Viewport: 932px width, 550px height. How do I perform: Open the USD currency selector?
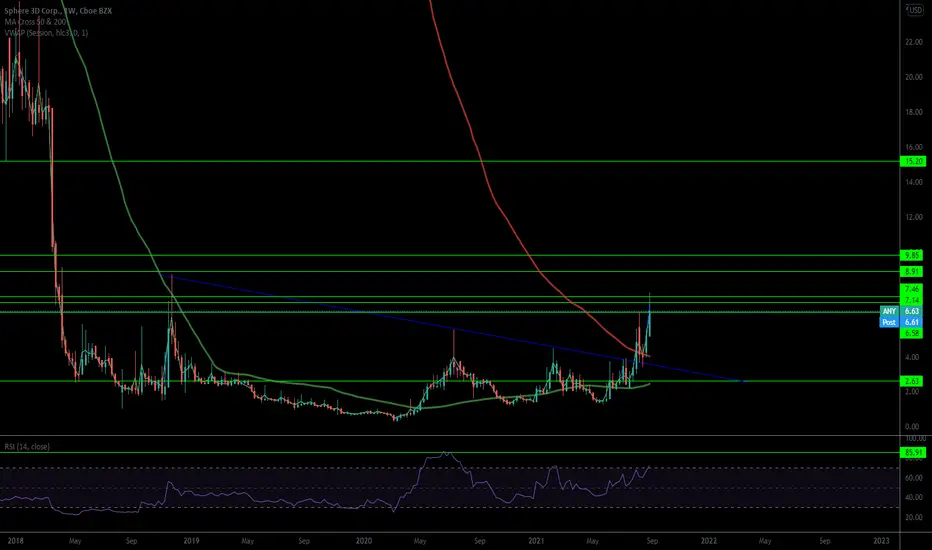click(915, 10)
